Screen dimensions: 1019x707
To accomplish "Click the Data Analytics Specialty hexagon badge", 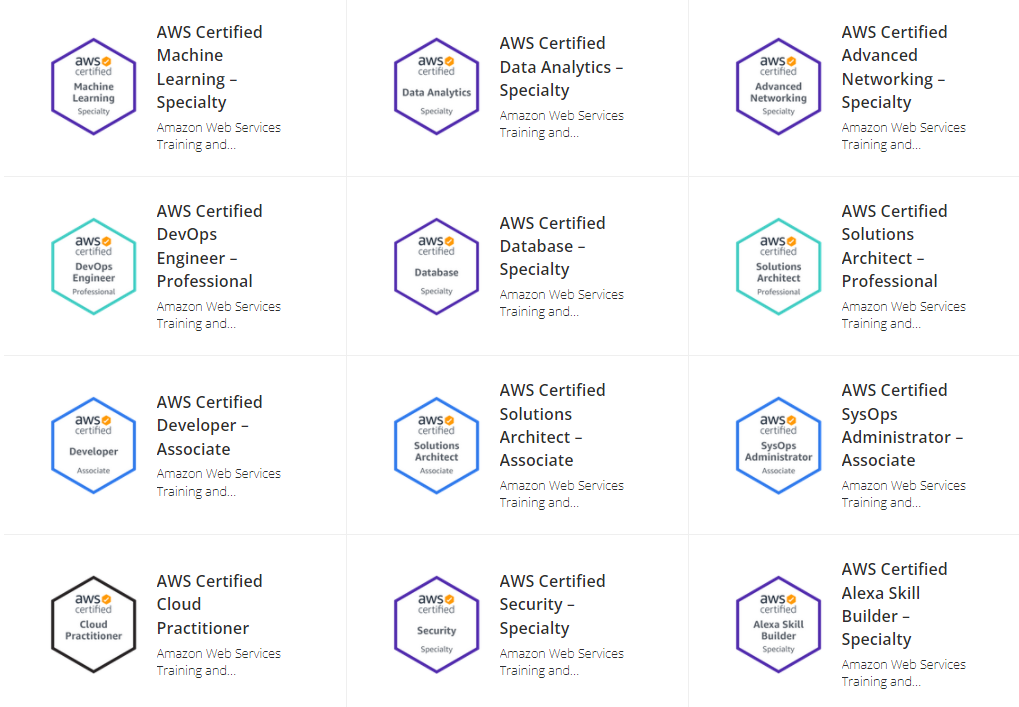I will 436,87.
